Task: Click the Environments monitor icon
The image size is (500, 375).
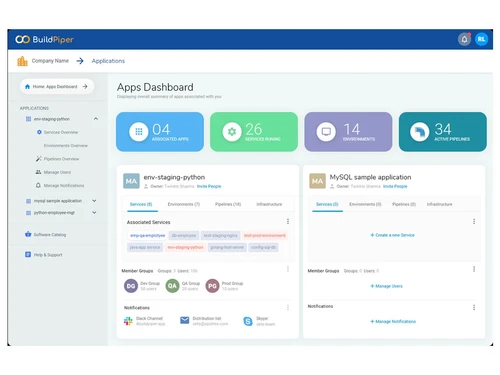Action: click(x=326, y=132)
